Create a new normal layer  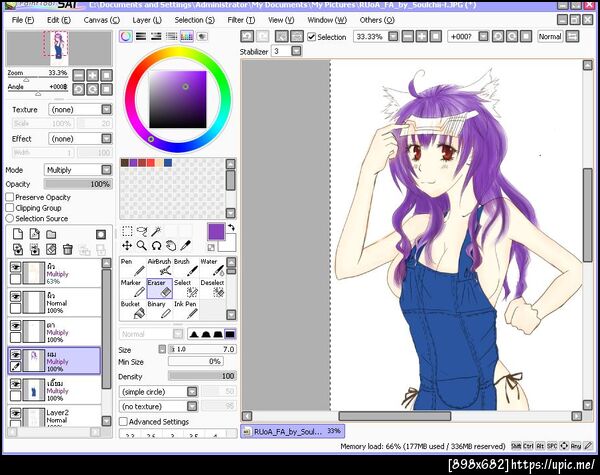coord(18,234)
